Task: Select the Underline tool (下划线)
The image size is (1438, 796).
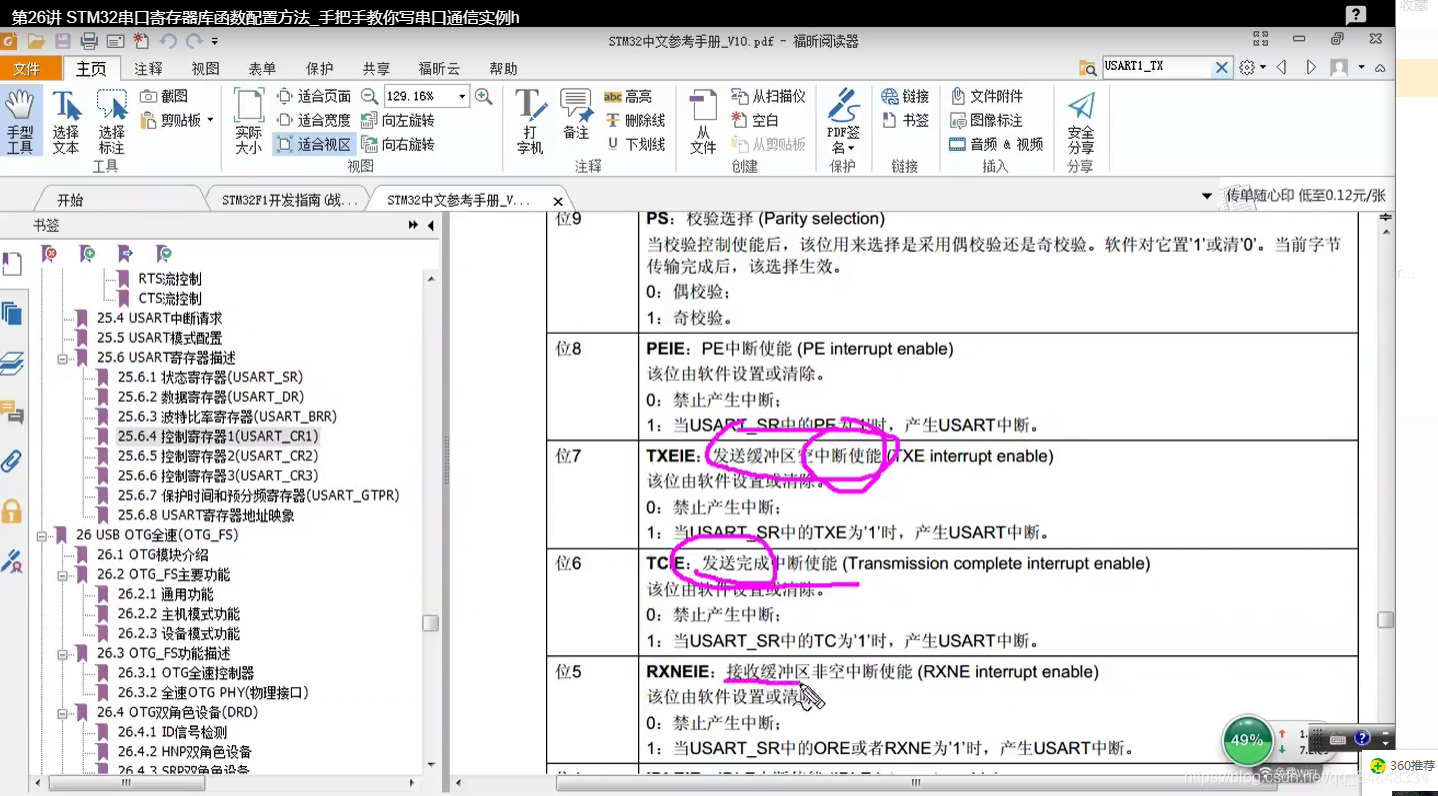Action: pyautogui.click(x=634, y=144)
